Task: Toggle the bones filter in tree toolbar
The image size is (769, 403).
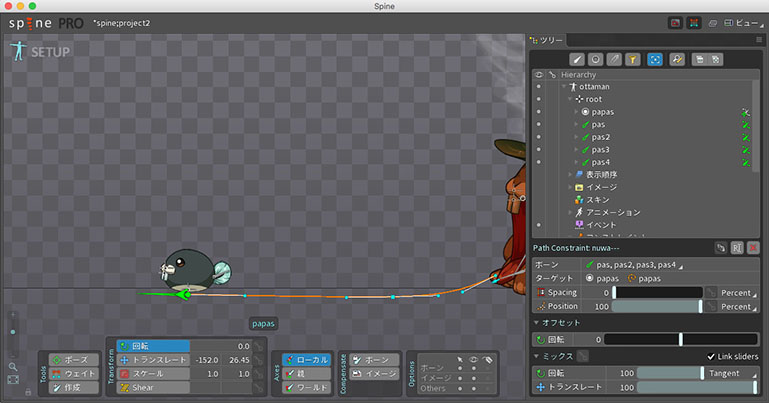Action: (x=577, y=60)
